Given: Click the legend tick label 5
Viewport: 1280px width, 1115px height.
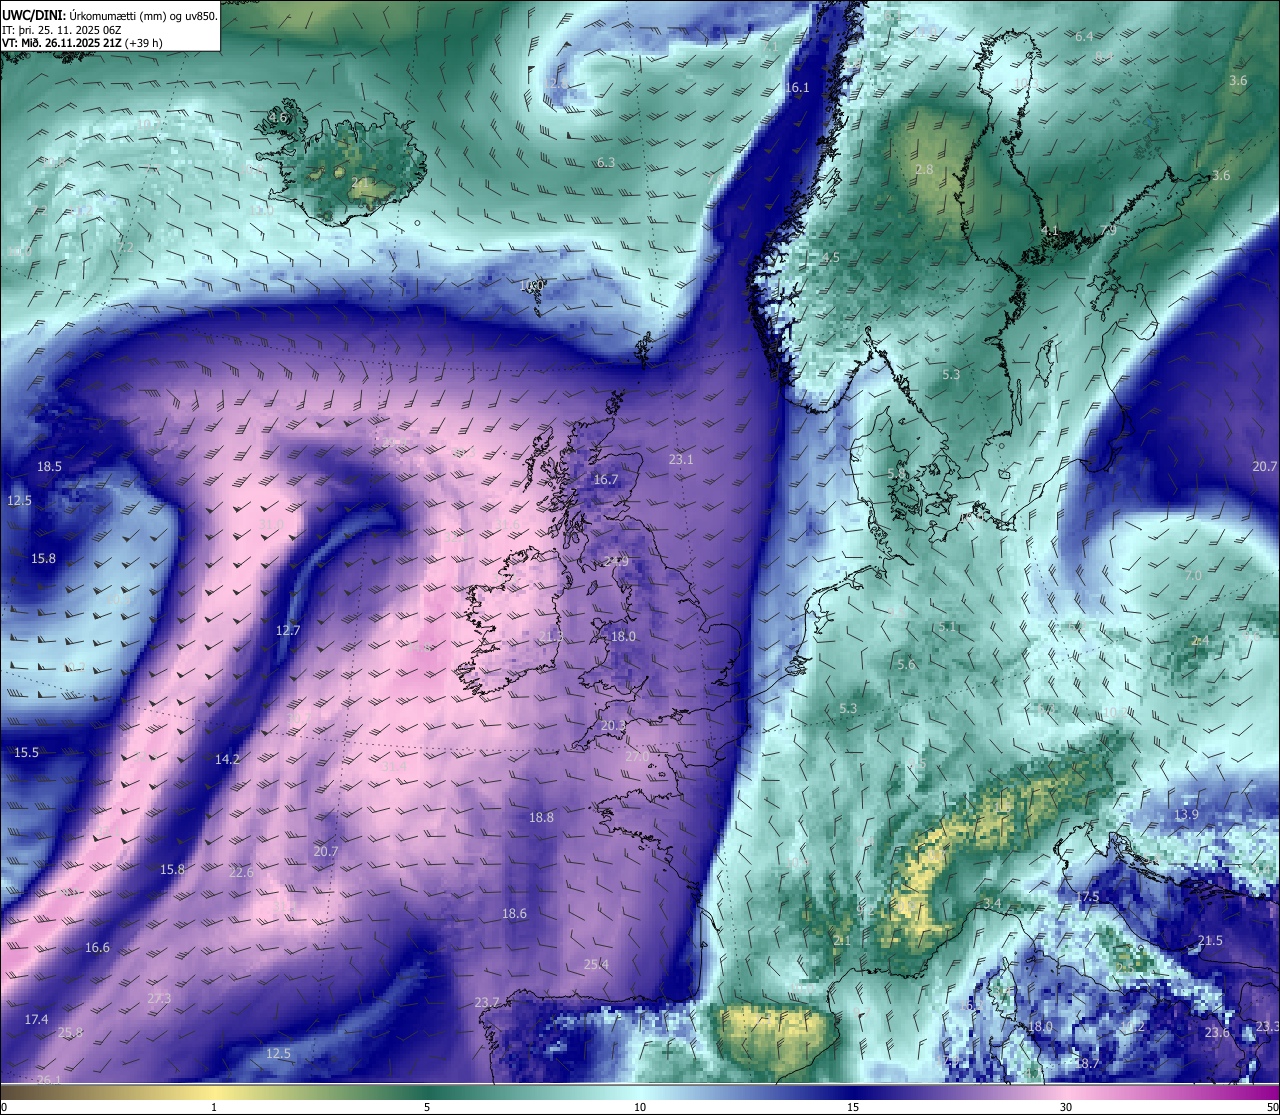Looking at the screenshot, I should point(427,1107).
